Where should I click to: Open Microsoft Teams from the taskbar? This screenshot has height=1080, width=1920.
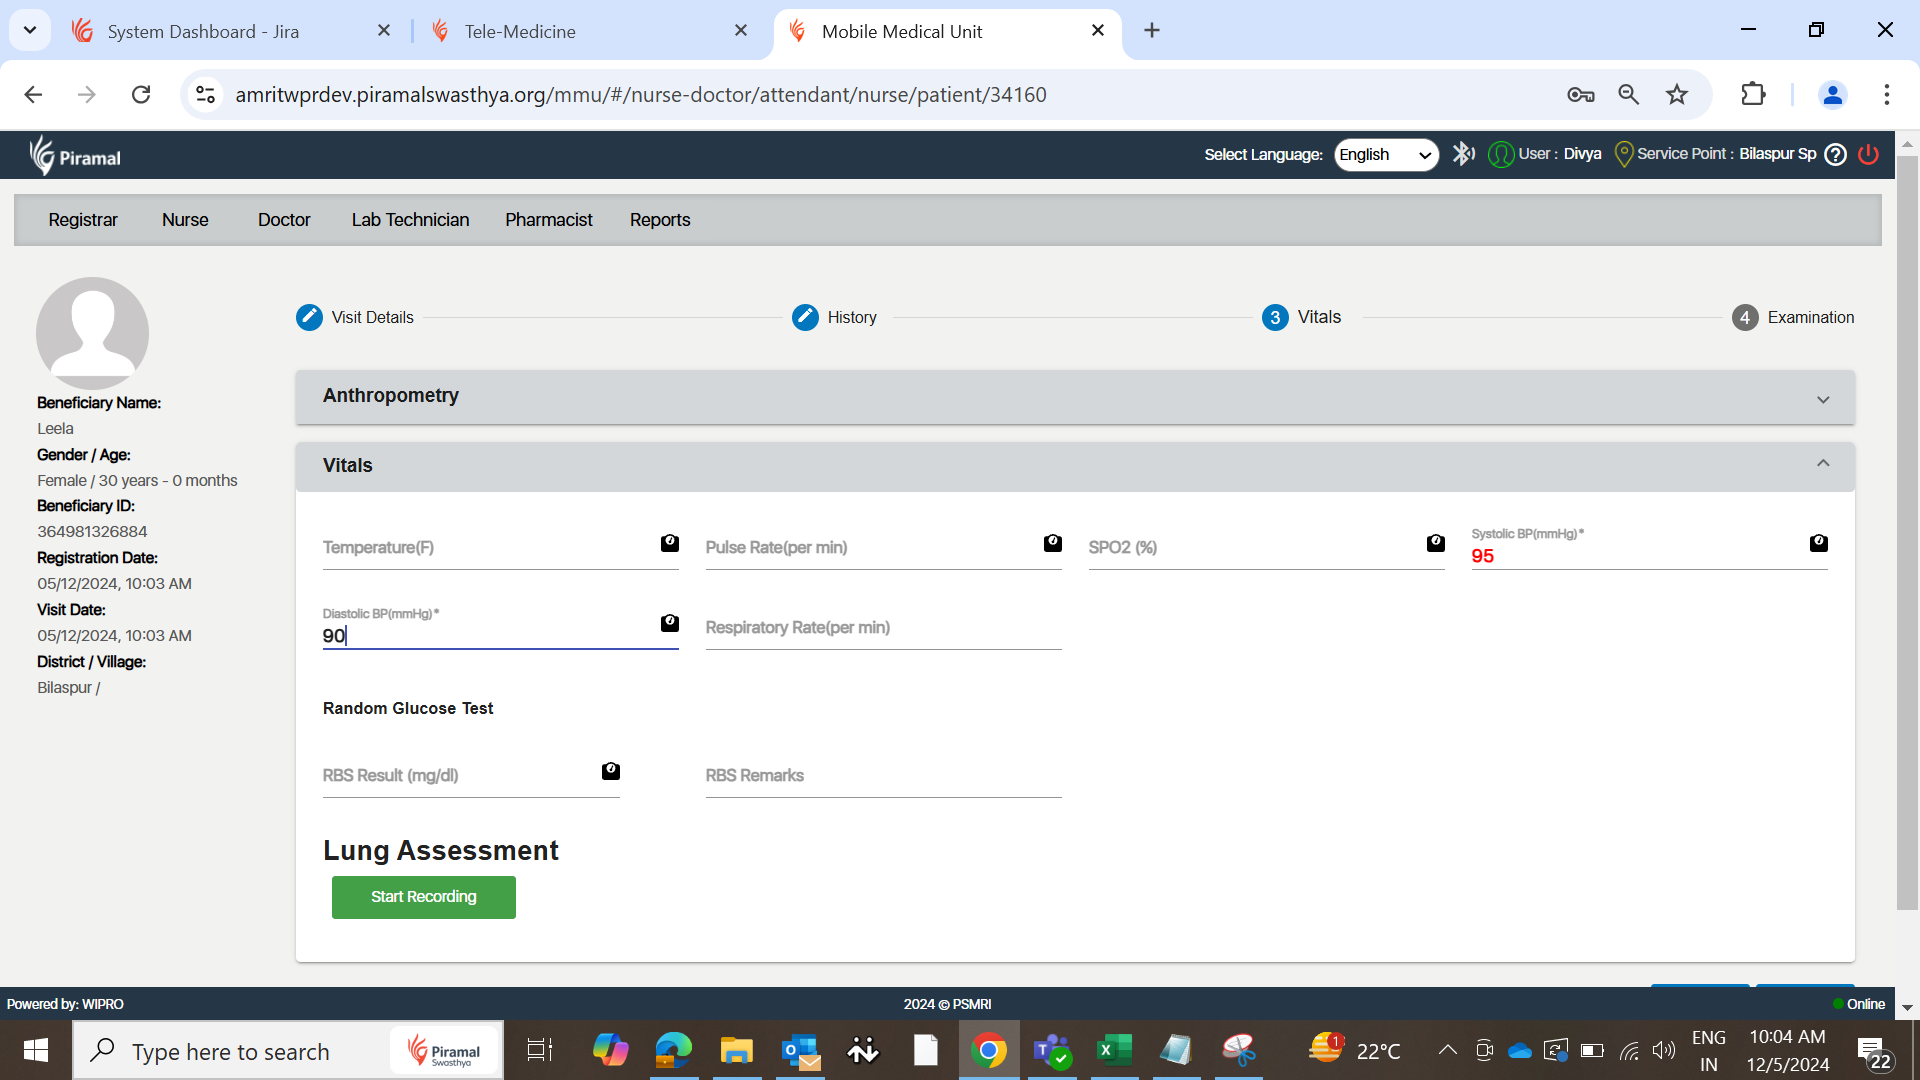[x=1051, y=1050]
